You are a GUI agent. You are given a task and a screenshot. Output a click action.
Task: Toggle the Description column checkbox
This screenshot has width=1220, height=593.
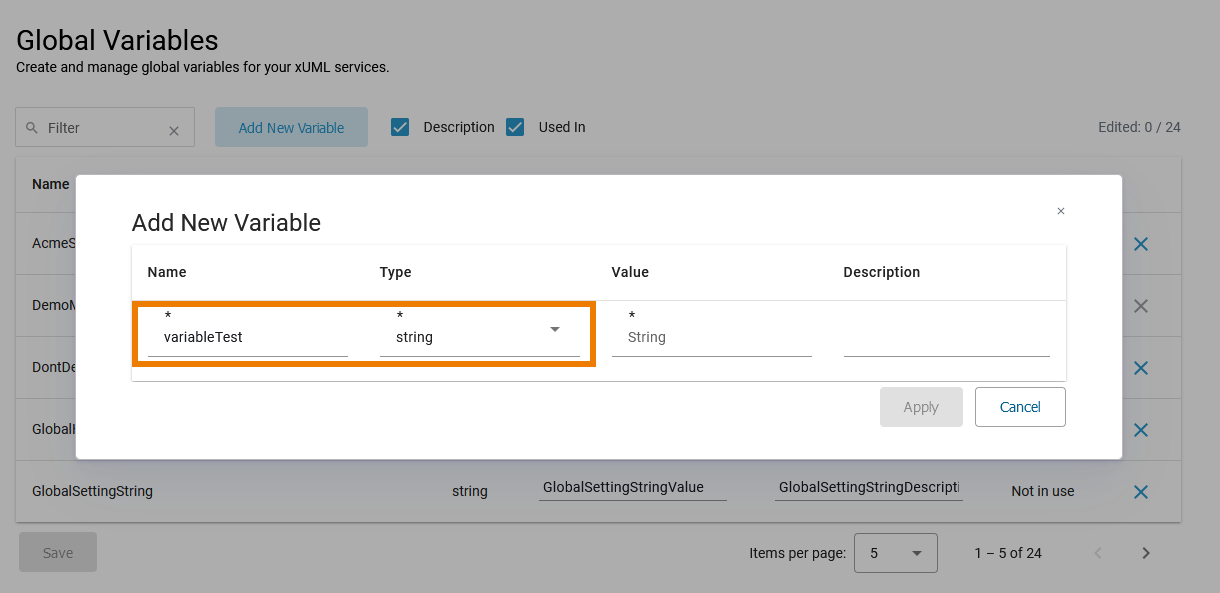click(400, 127)
